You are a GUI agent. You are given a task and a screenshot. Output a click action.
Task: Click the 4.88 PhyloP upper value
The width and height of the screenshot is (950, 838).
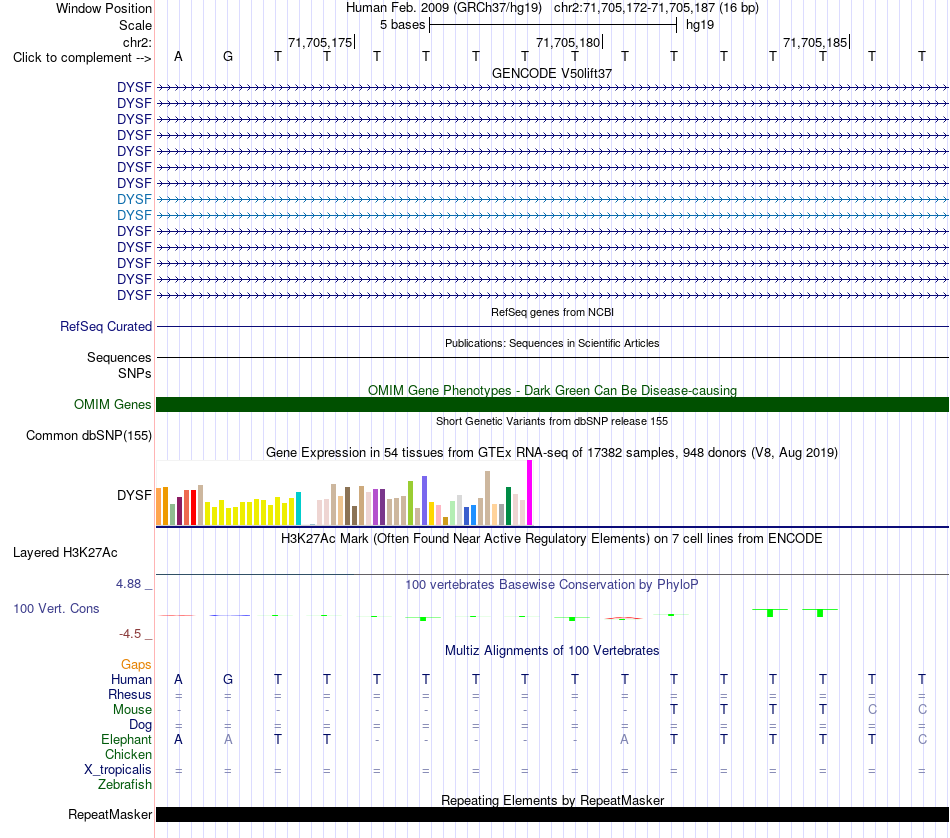(x=128, y=584)
